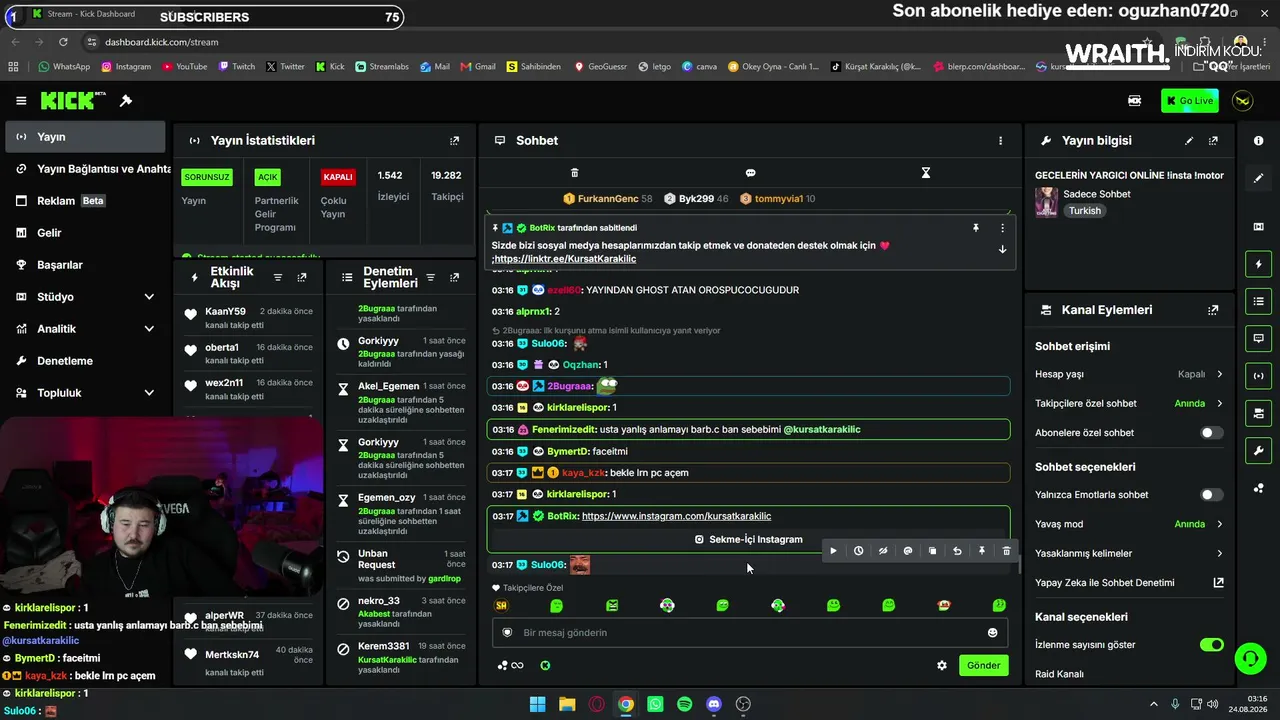This screenshot has height=720, width=1280.
Task: Pop out the Etkinlik Akışı panel
Action: (x=302, y=277)
